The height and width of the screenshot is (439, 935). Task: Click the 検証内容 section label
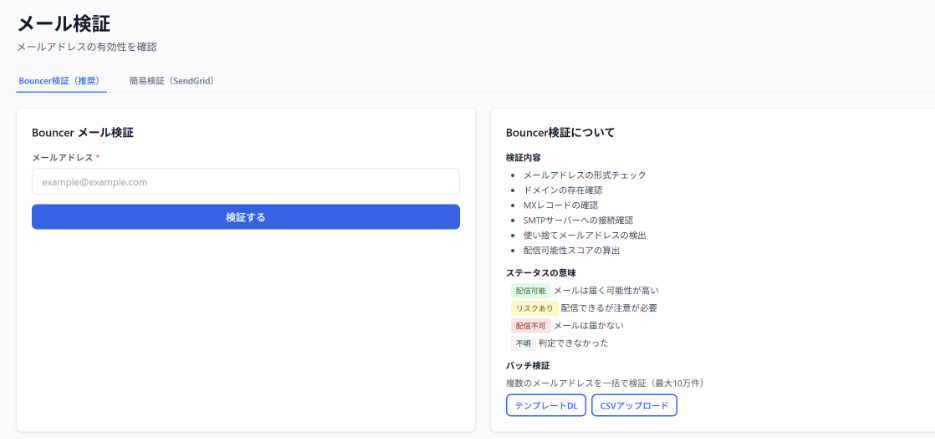[x=523, y=157]
